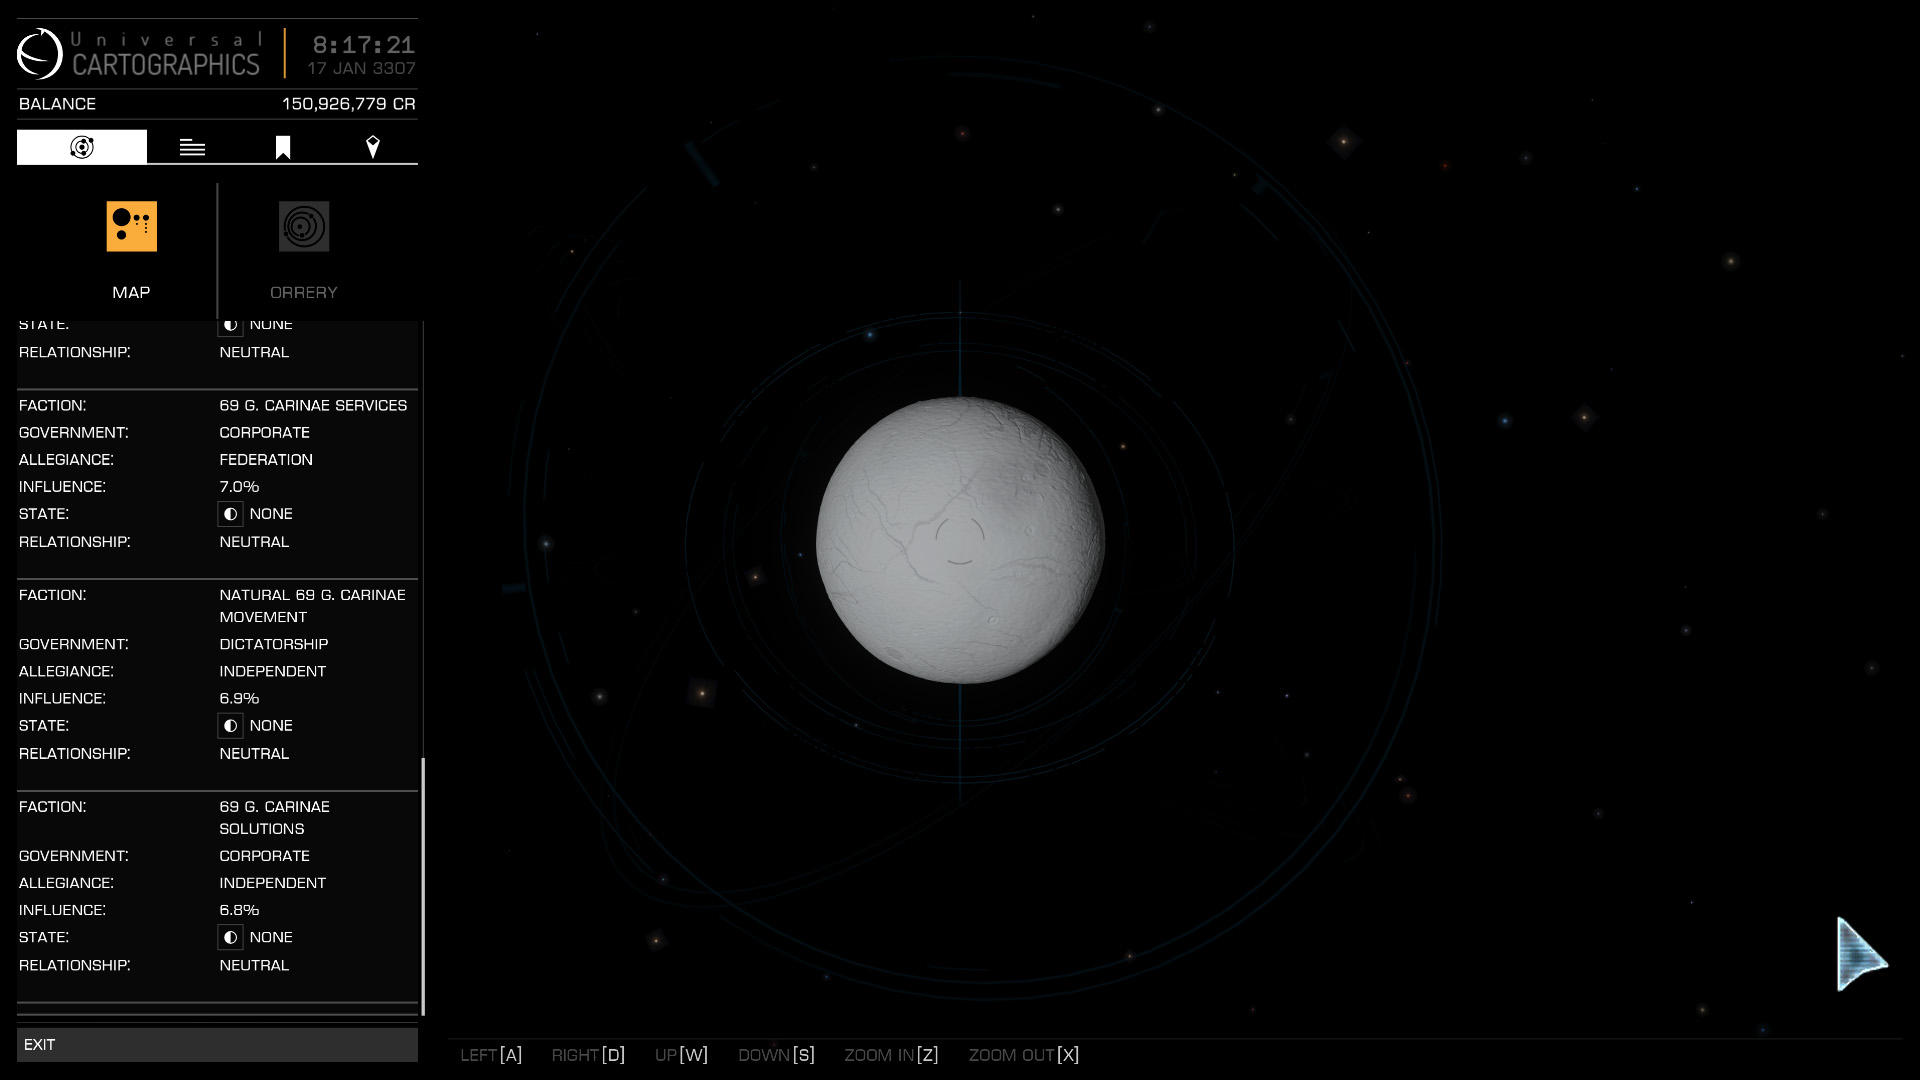1920x1080 pixels.
Task: Click the UP [W] control hint
Action: click(681, 1055)
